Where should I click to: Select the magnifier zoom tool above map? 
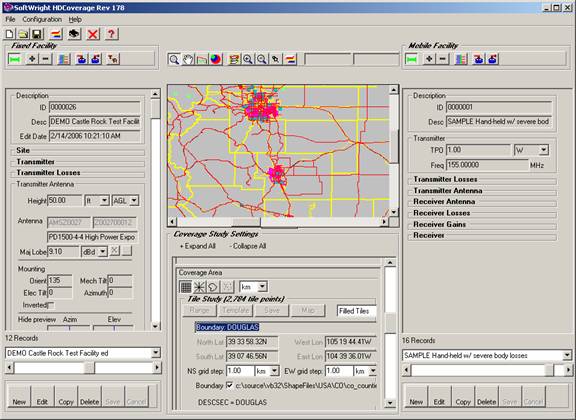[174, 59]
